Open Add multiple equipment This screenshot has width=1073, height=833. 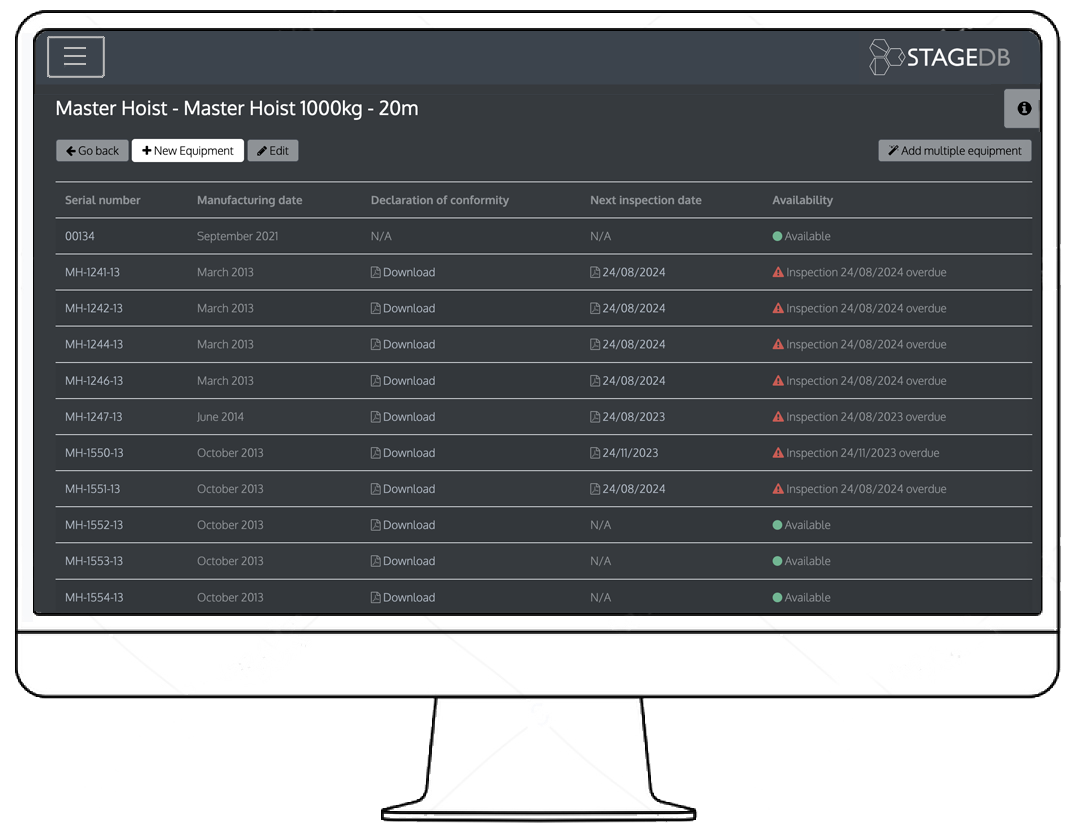coord(954,151)
